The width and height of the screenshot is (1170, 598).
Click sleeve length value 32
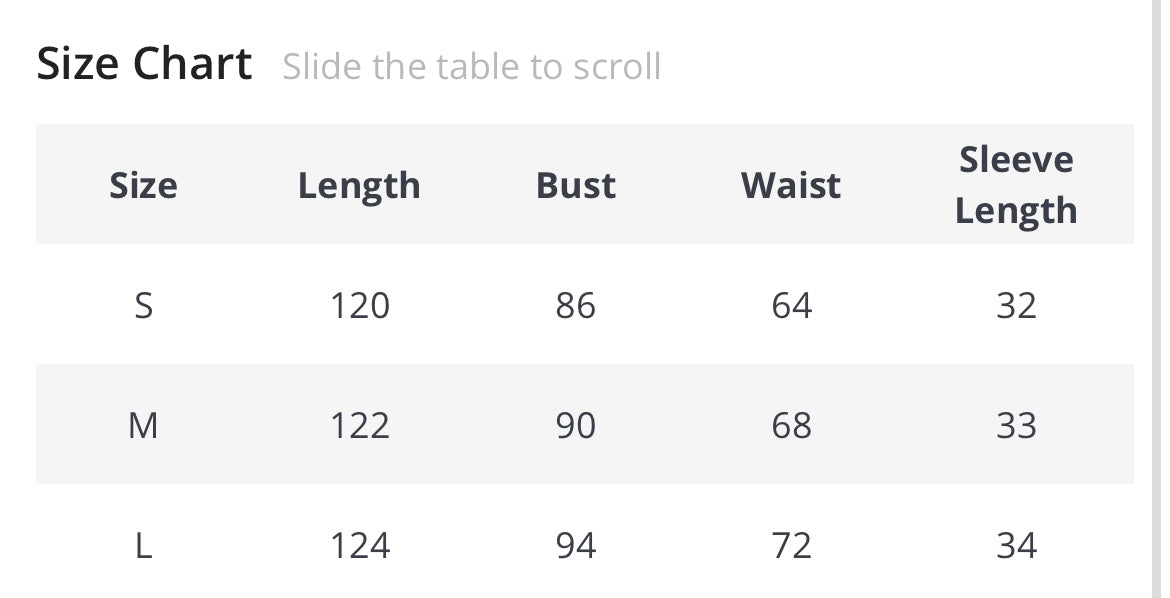point(1016,305)
